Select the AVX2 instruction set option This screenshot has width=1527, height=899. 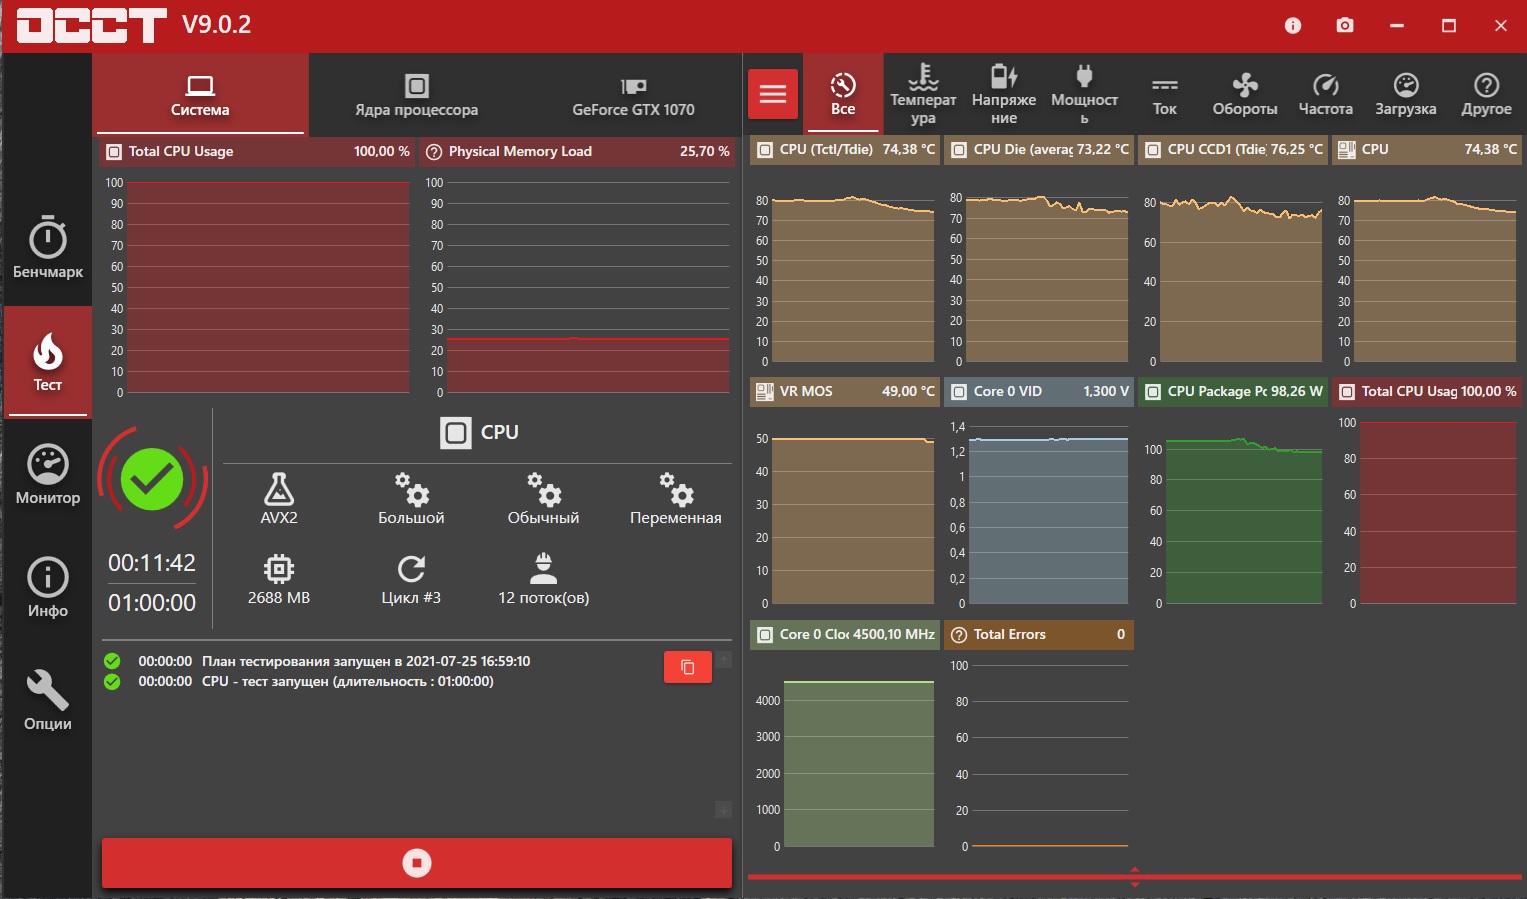[279, 498]
